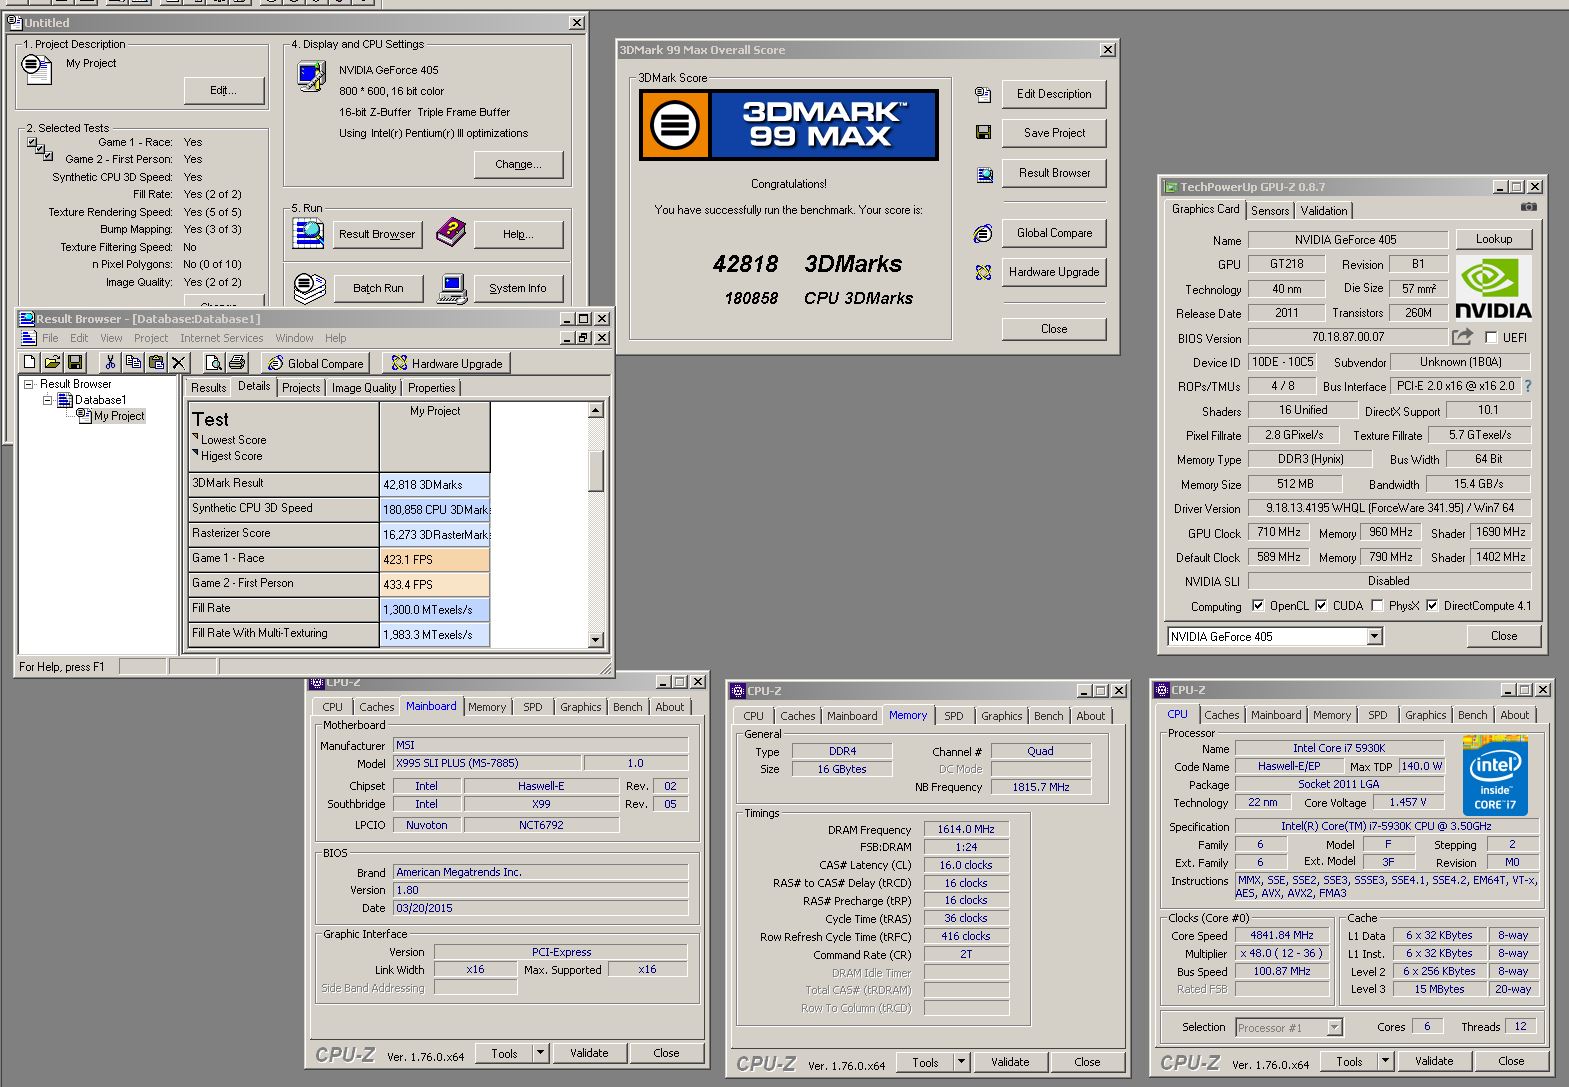Click the vertical scrollbar thumb in Result Browser details
This screenshot has height=1087, width=1569.
tap(596, 471)
